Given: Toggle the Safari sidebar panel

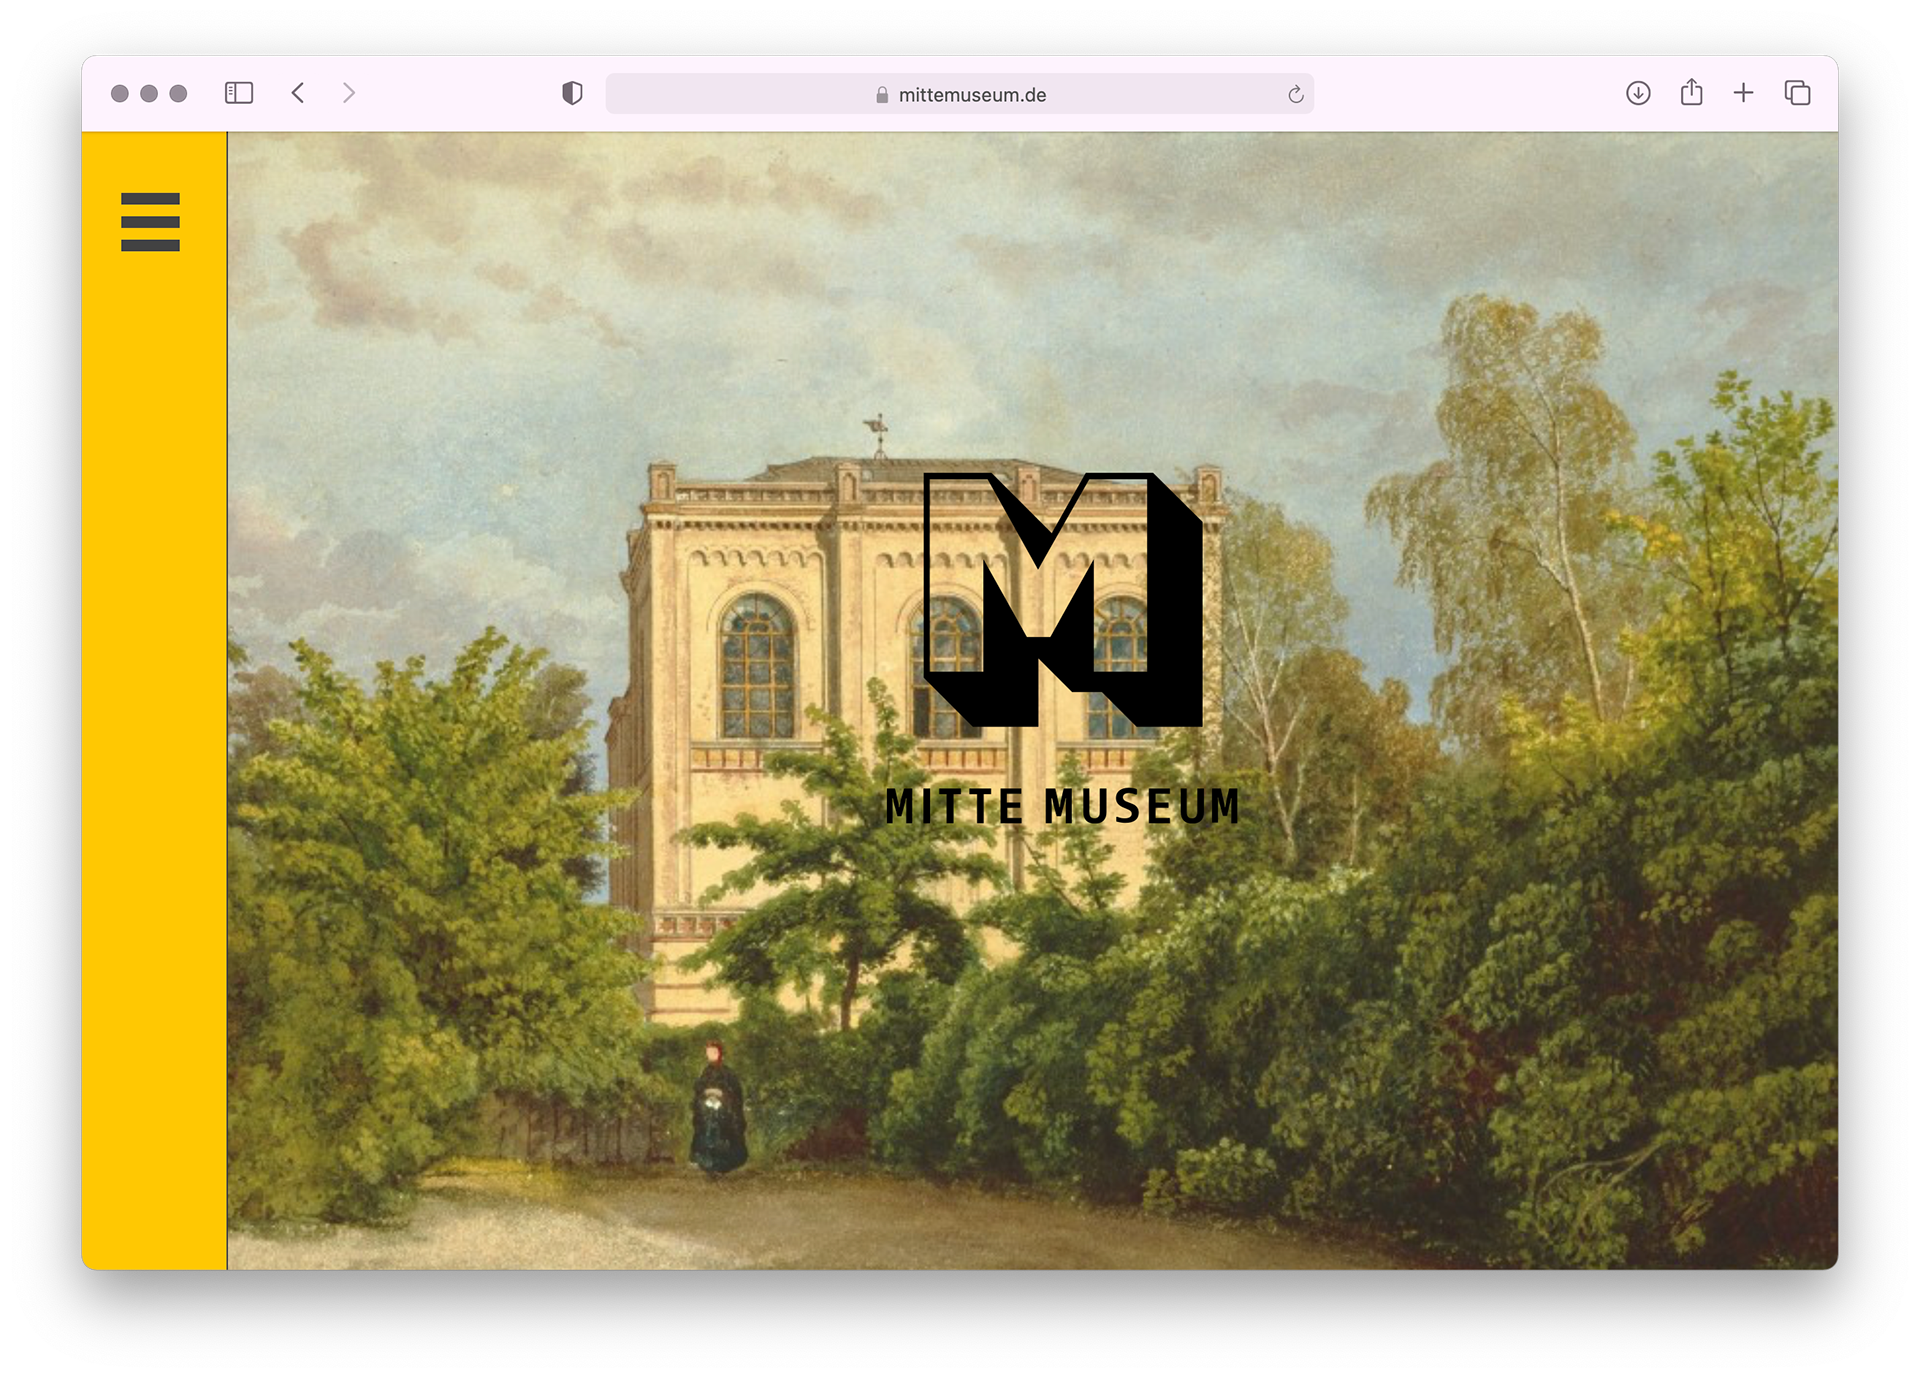Looking at the screenshot, I should 239,93.
